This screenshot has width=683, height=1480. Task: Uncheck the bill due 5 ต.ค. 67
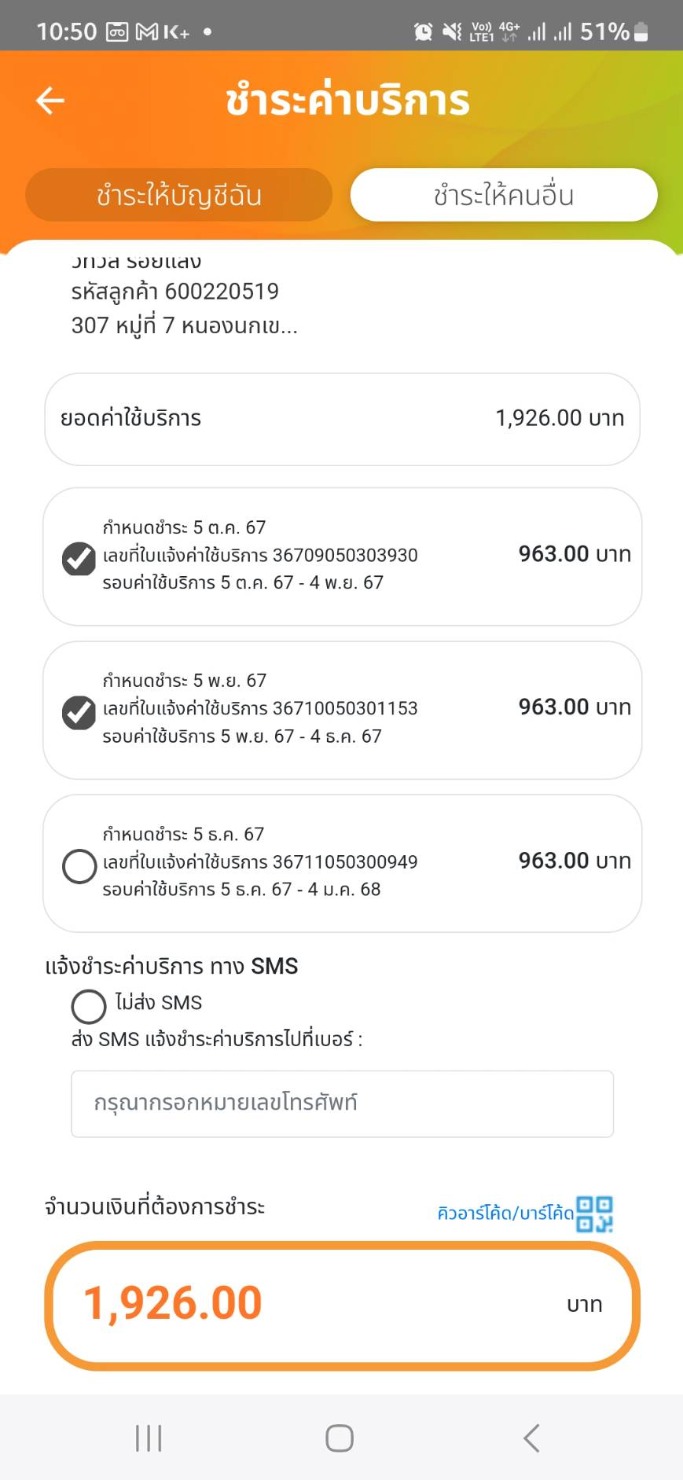tap(79, 558)
